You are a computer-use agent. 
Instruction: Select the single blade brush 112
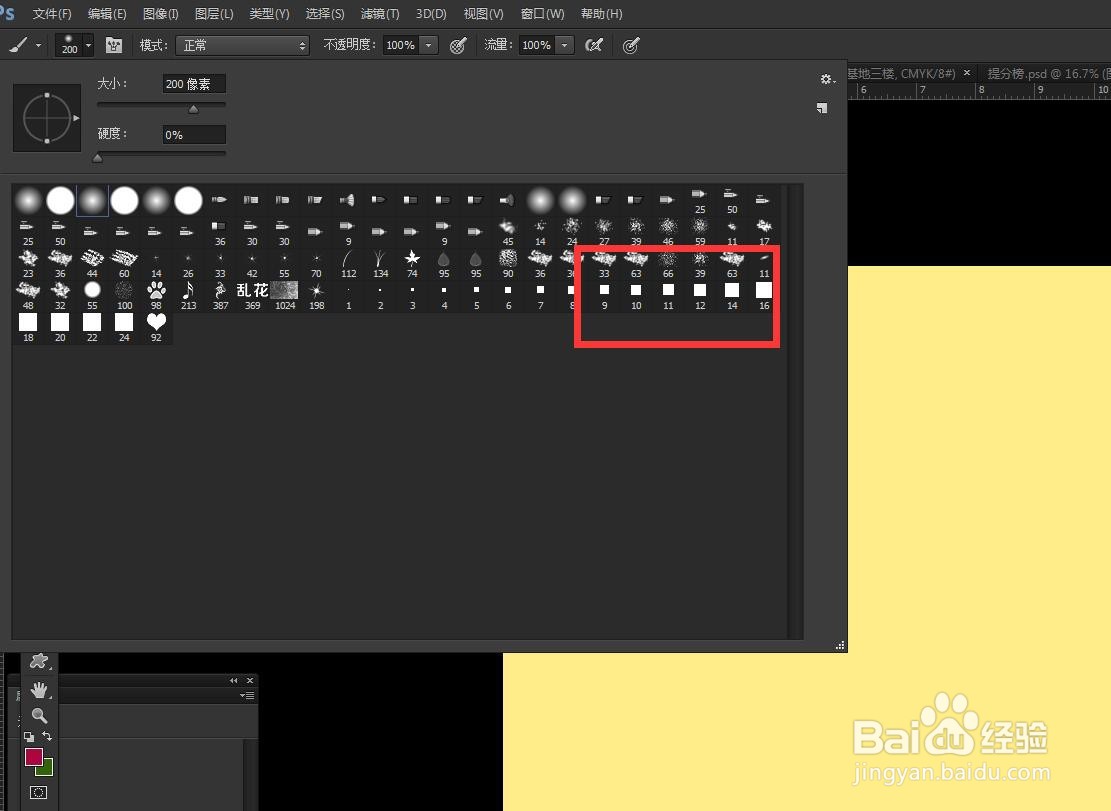click(x=349, y=263)
